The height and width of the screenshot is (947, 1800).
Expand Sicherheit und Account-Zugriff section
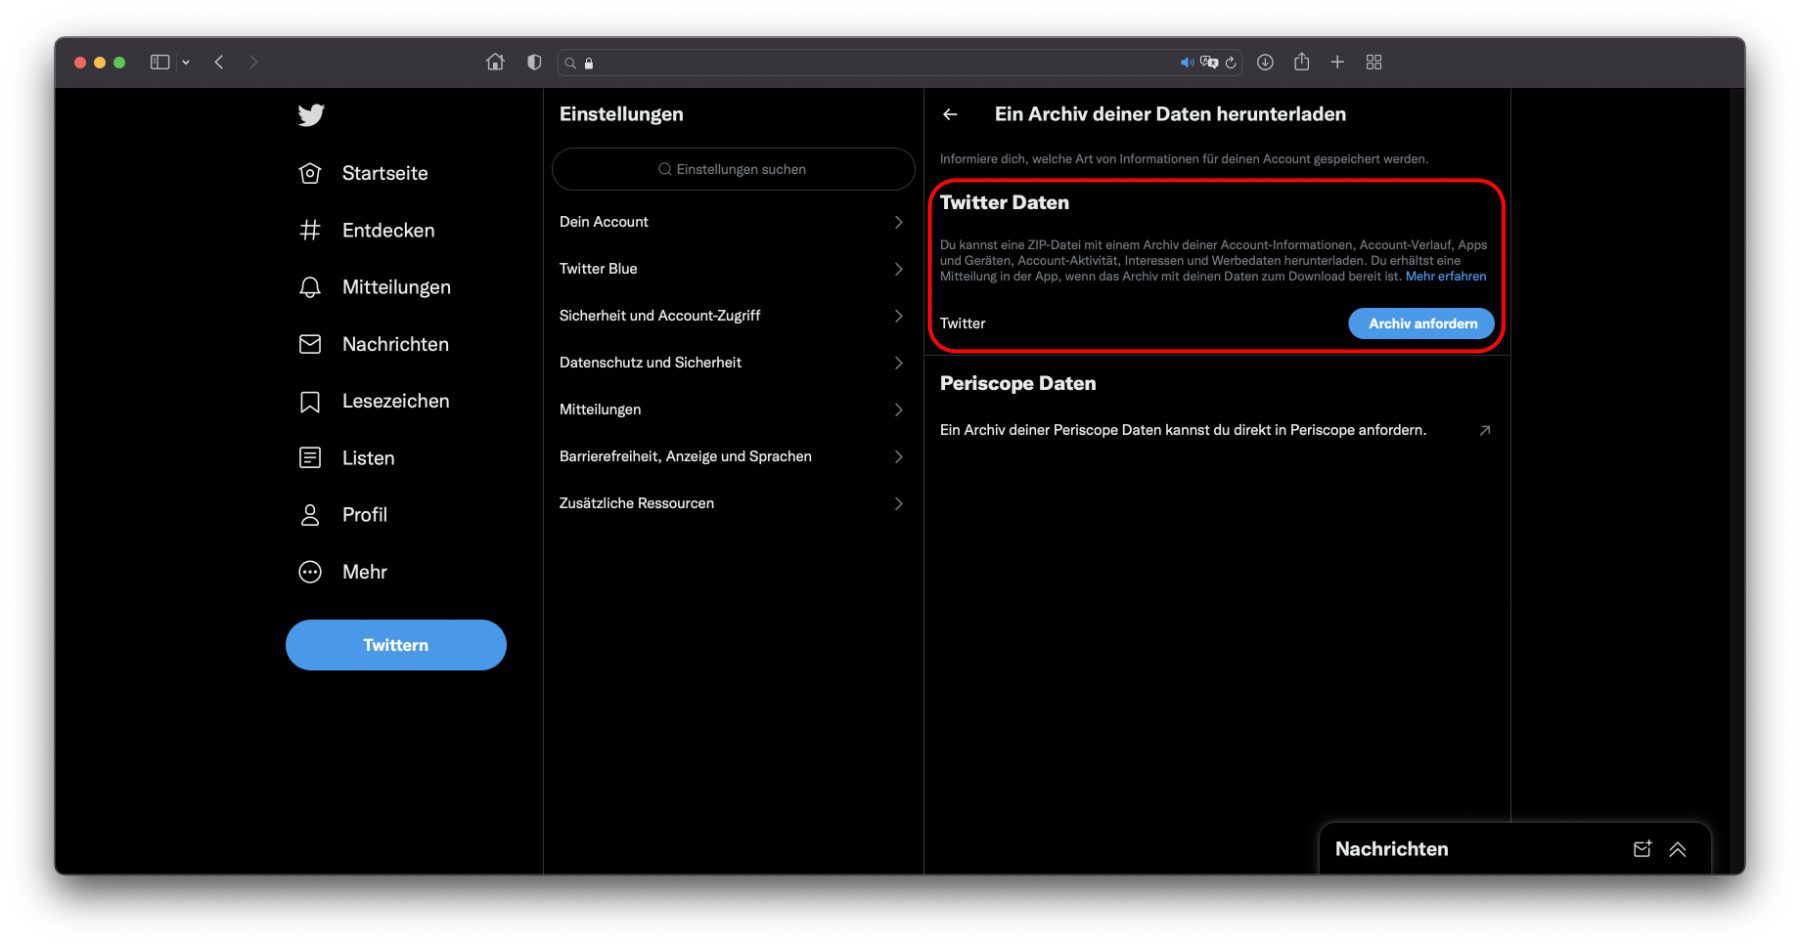point(731,316)
